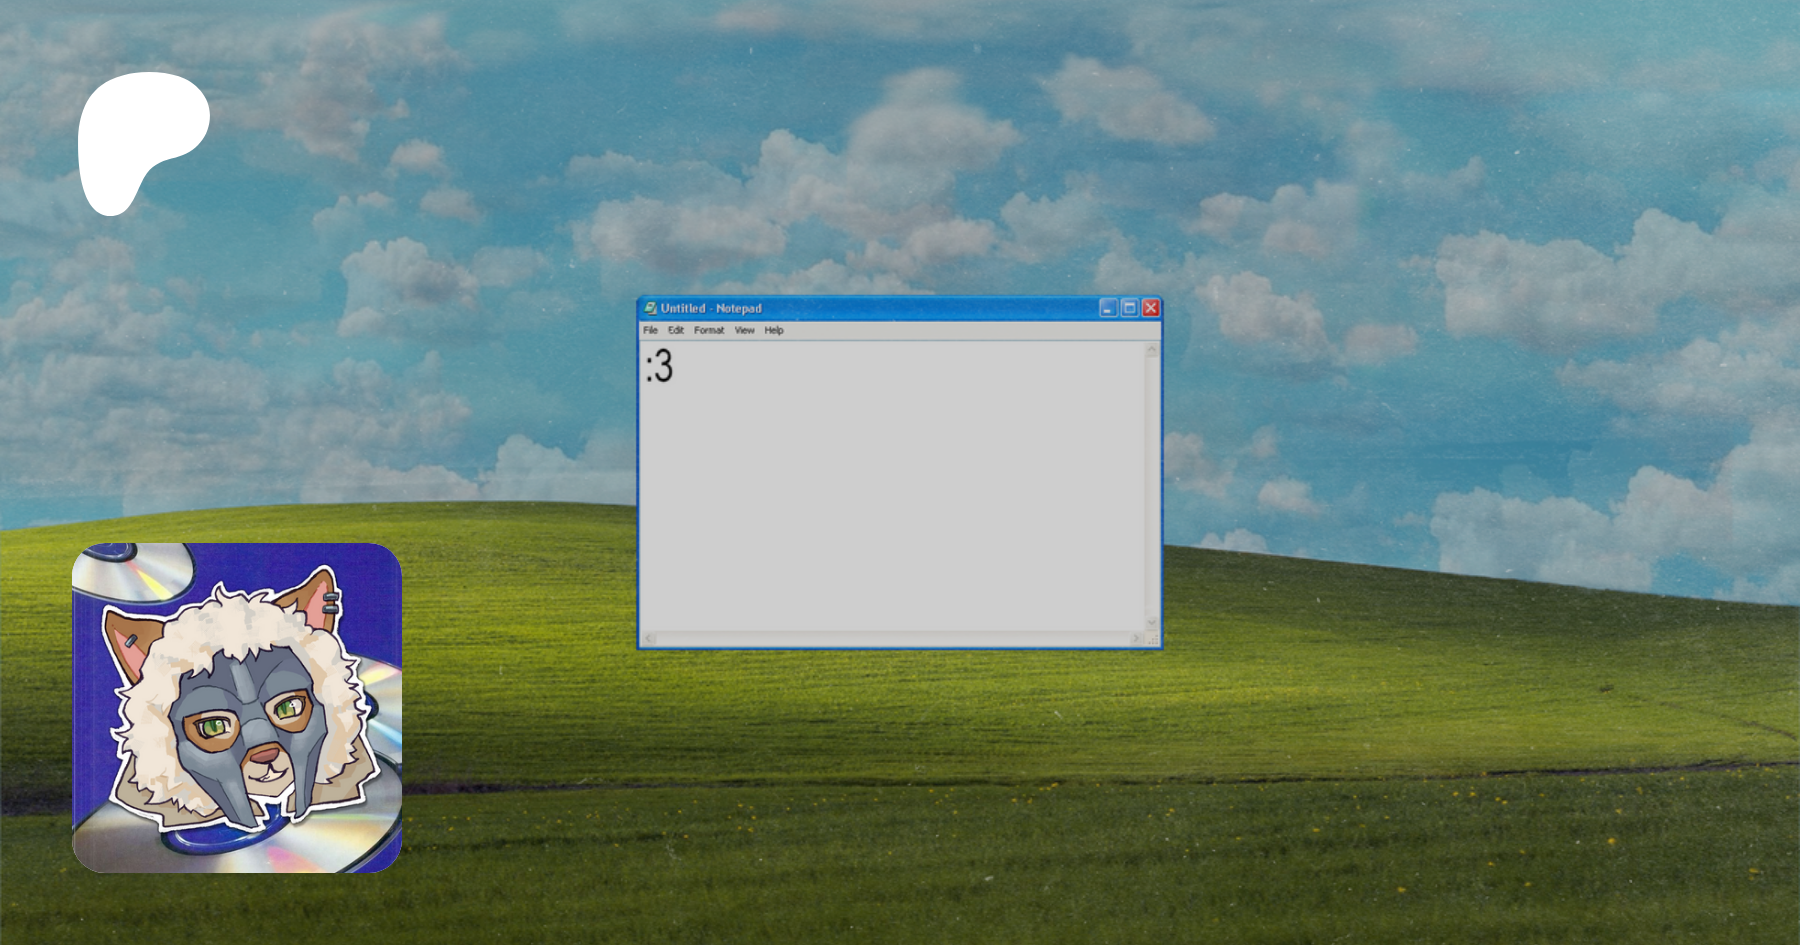Open Notepad's View menu
1800x945 pixels.
[x=745, y=330]
